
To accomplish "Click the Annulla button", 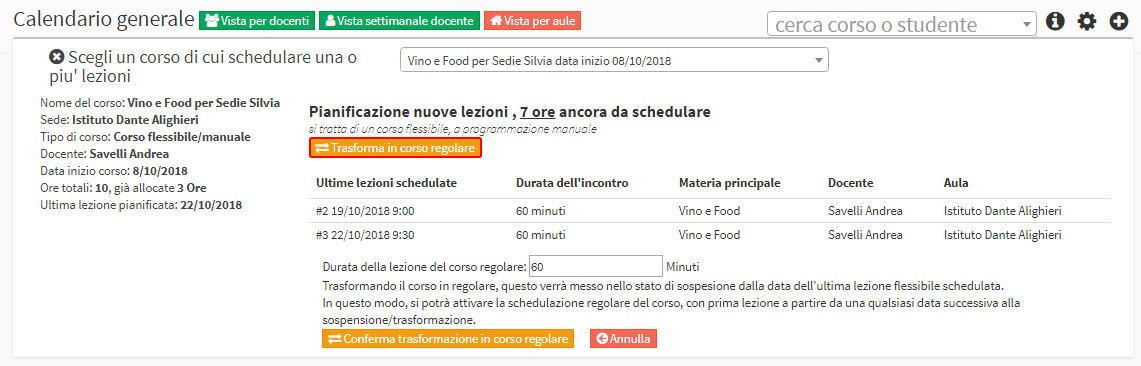I will point(624,339).
